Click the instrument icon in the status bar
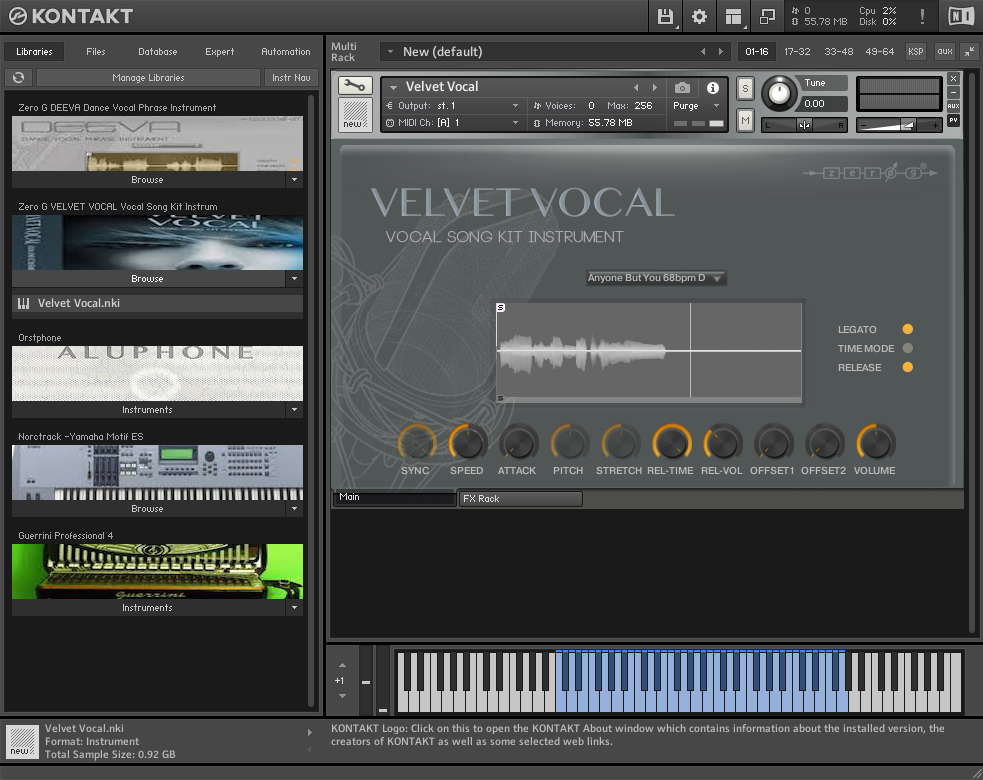The height and width of the screenshot is (780, 983). click(22, 741)
